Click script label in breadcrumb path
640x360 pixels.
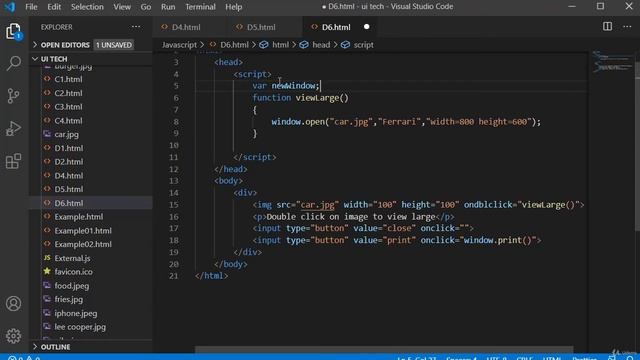(363, 45)
